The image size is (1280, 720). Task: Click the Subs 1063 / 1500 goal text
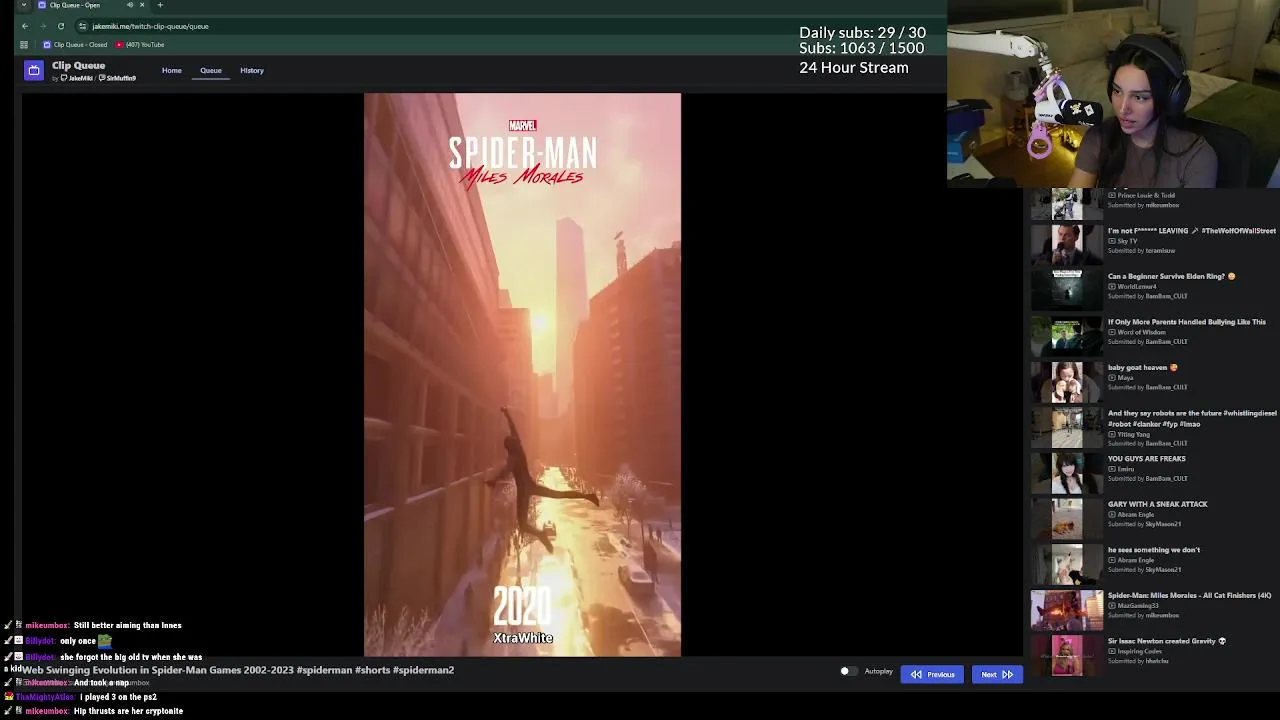[x=861, y=48]
